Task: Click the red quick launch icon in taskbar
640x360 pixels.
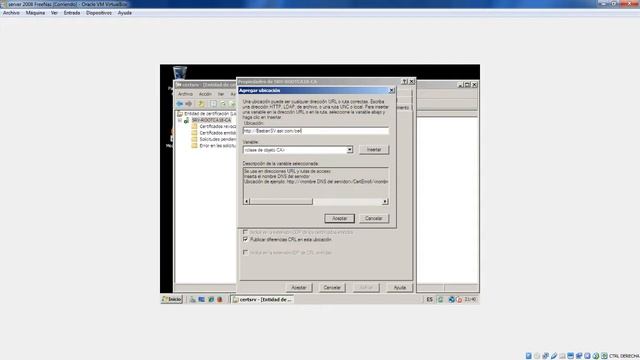Action: tap(220, 300)
